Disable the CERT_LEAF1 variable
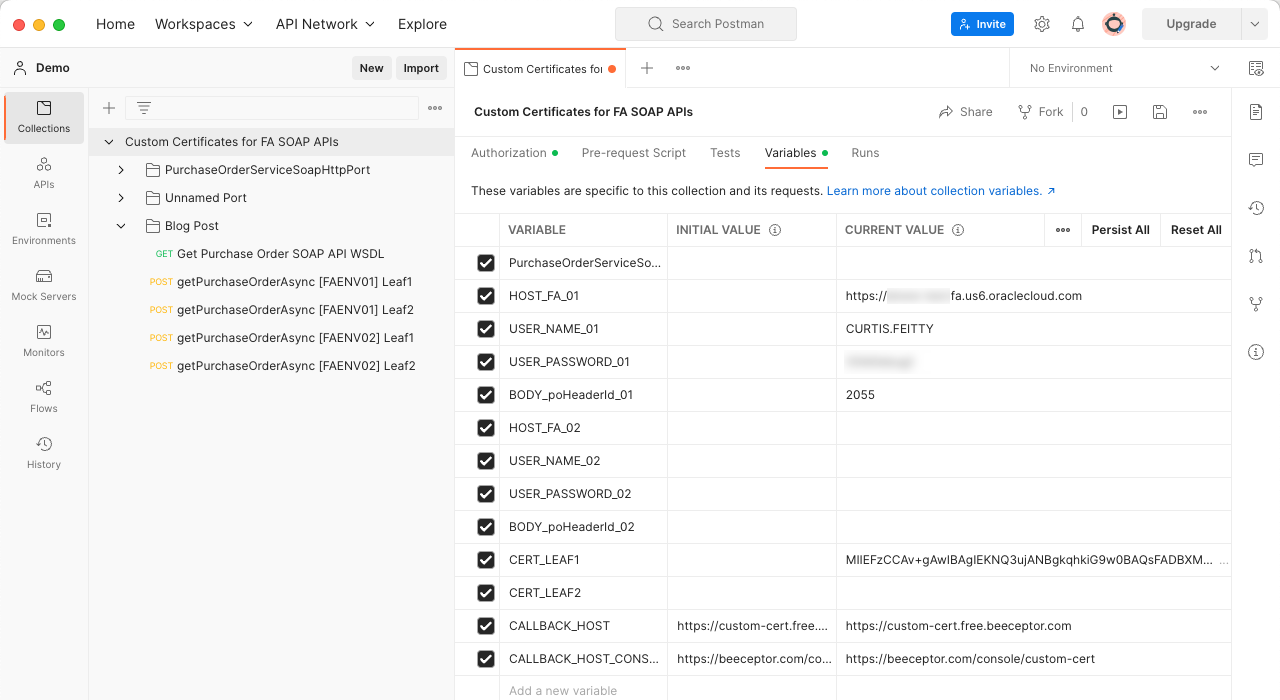This screenshot has width=1280, height=700. coord(486,560)
